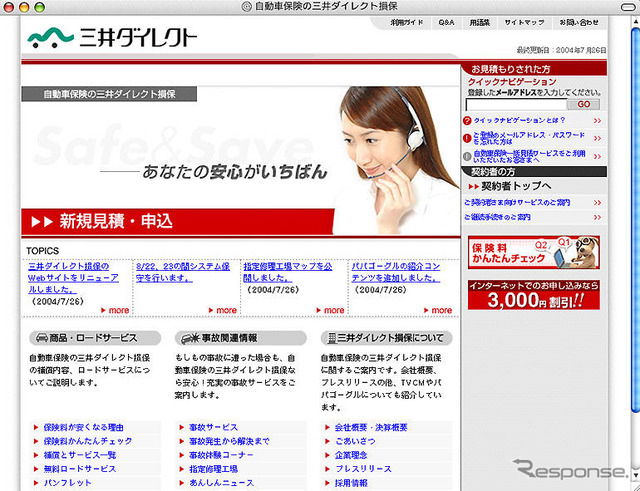This screenshot has width=640, height=491.
Task: Click the 3,000円割引 internet application banner
Action: point(534,295)
